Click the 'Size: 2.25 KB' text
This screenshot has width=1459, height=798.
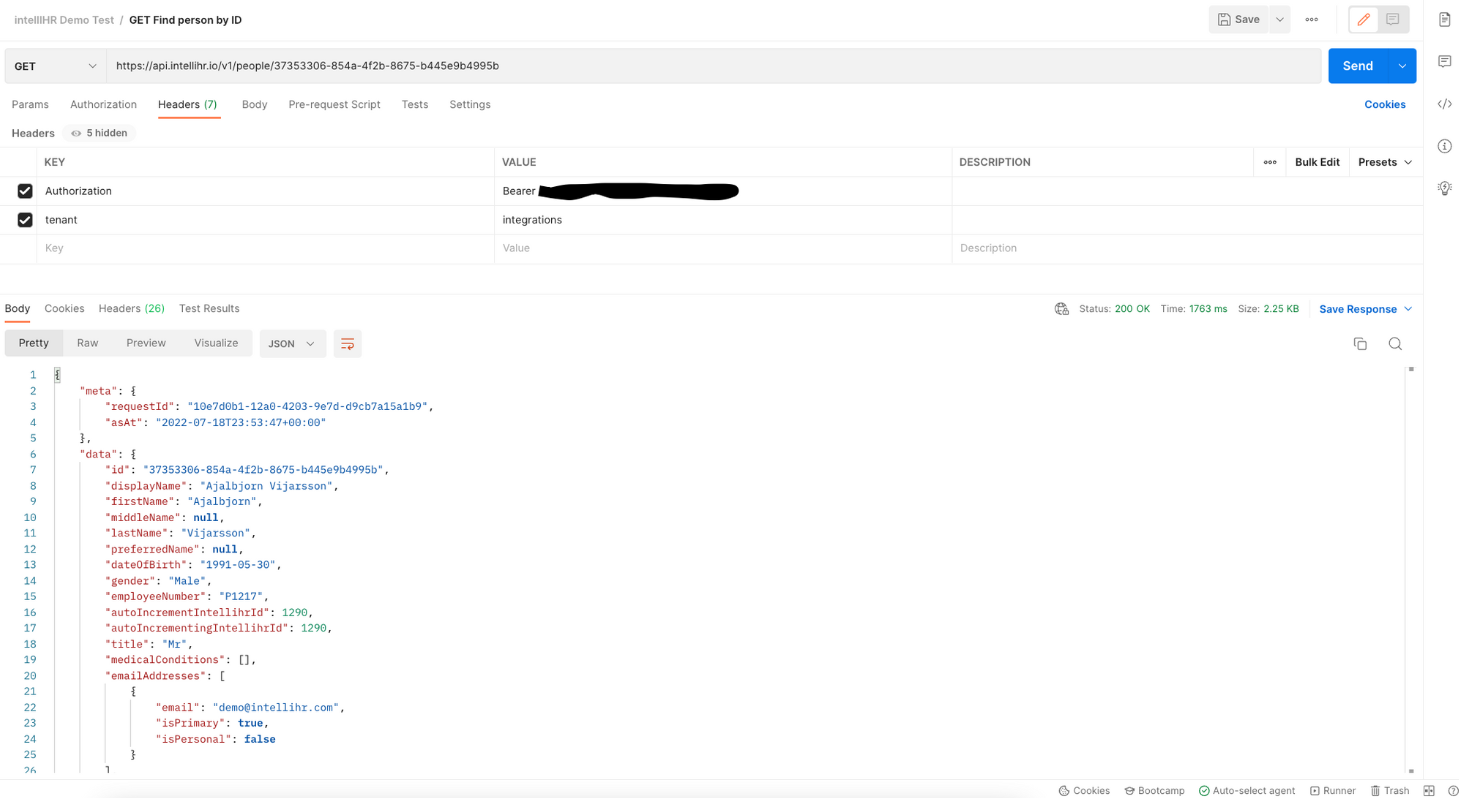(1268, 309)
